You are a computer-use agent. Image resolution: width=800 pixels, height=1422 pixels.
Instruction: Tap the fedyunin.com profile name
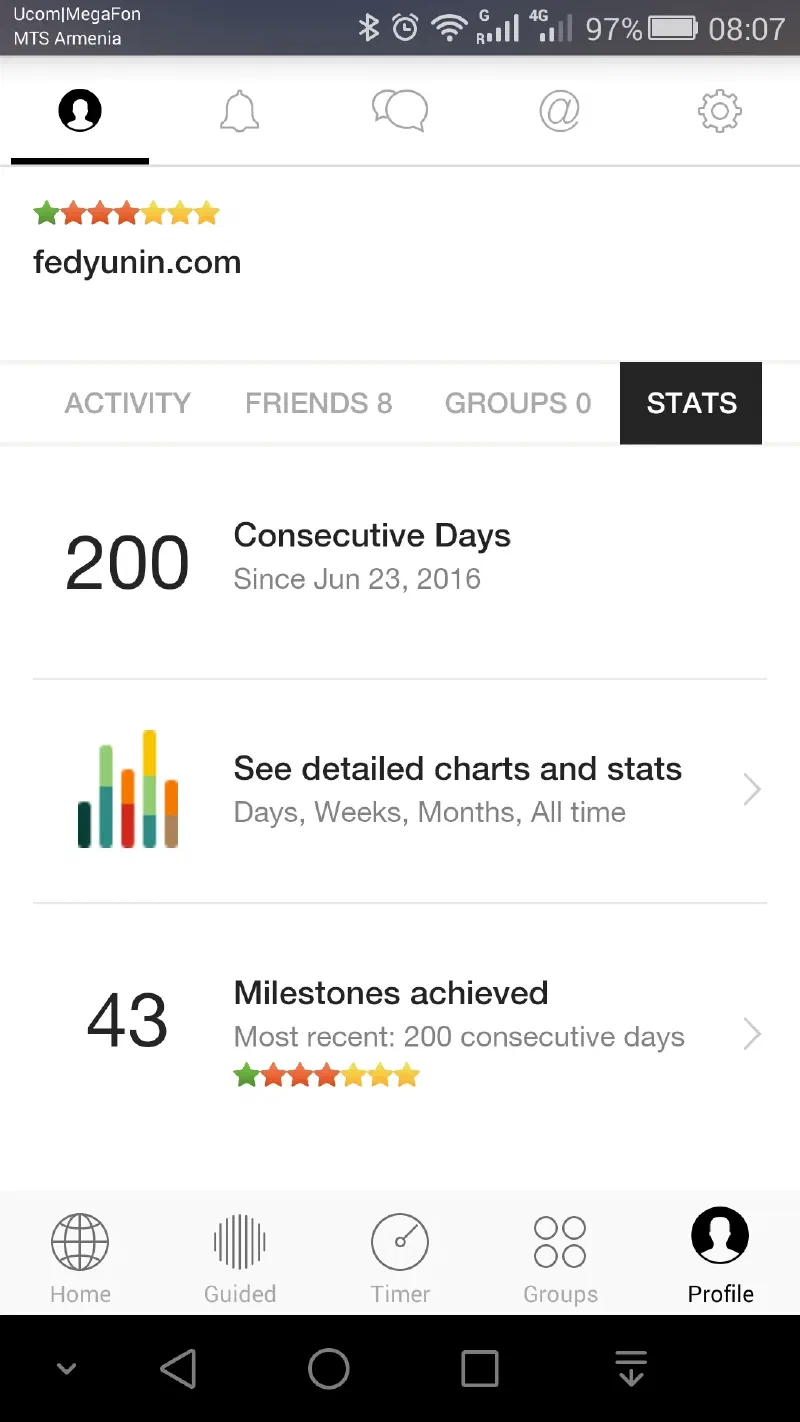tap(137, 263)
